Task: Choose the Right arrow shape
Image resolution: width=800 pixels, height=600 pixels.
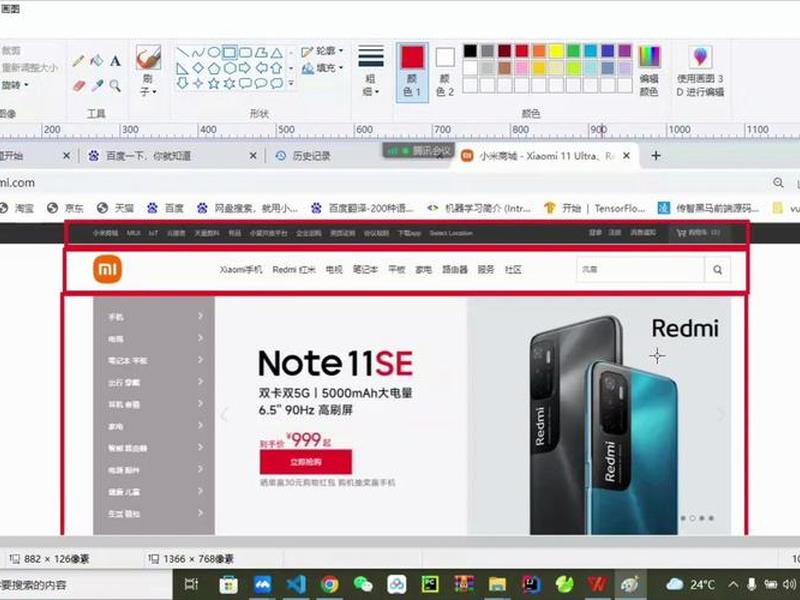Action: pyautogui.click(x=245, y=68)
